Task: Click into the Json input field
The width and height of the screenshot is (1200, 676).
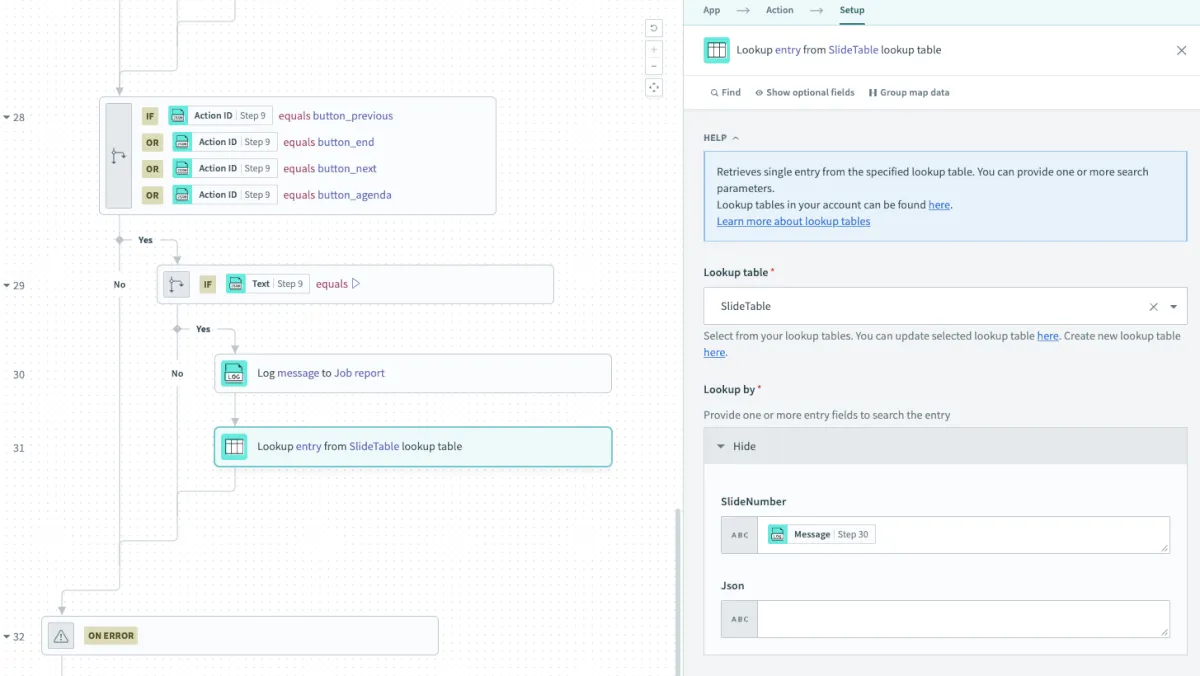Action: (x=964, y=619)
